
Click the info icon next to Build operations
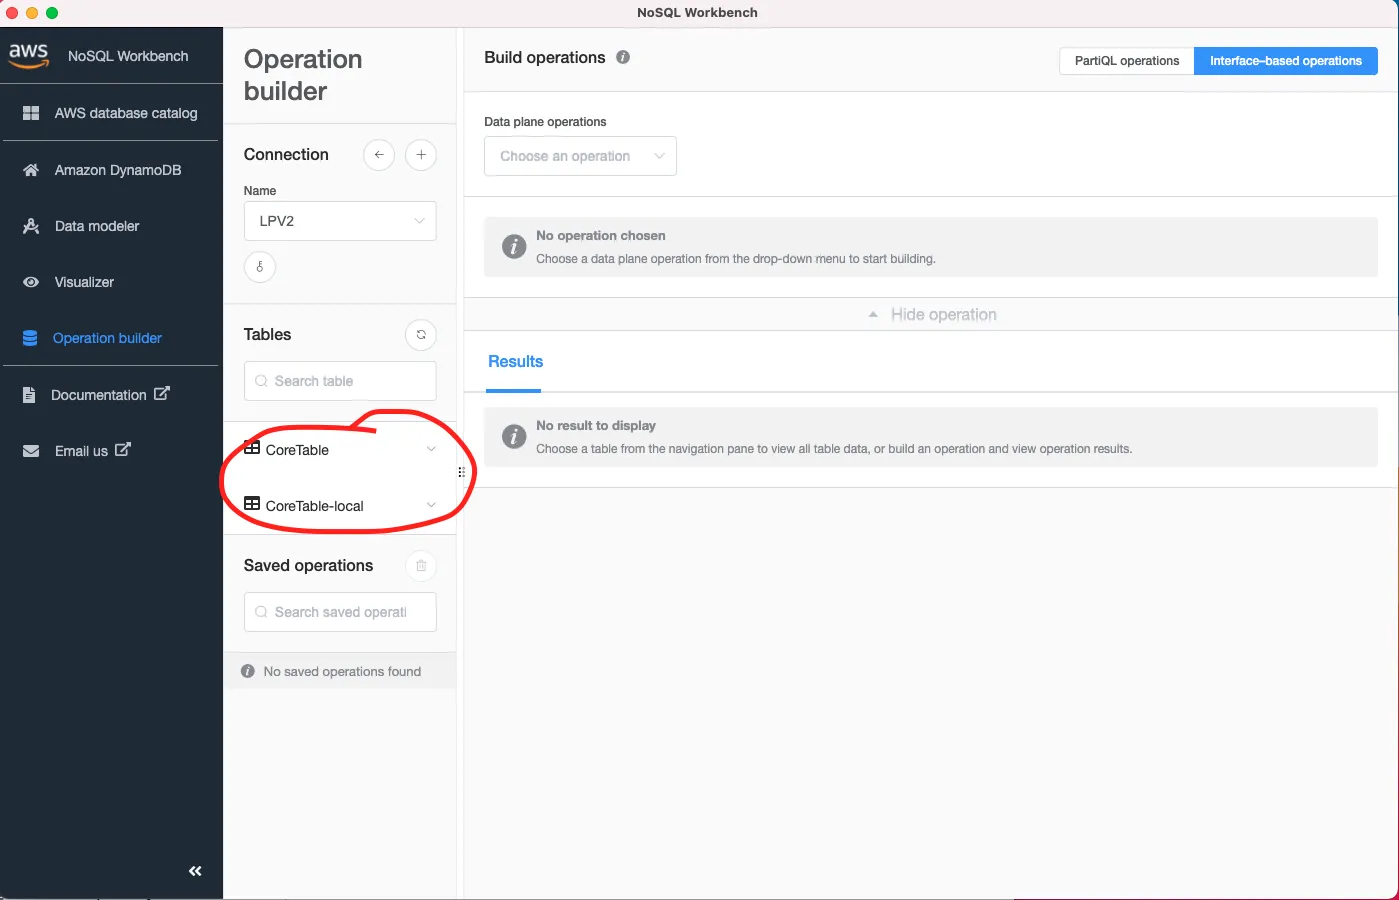tap(623, 57)
